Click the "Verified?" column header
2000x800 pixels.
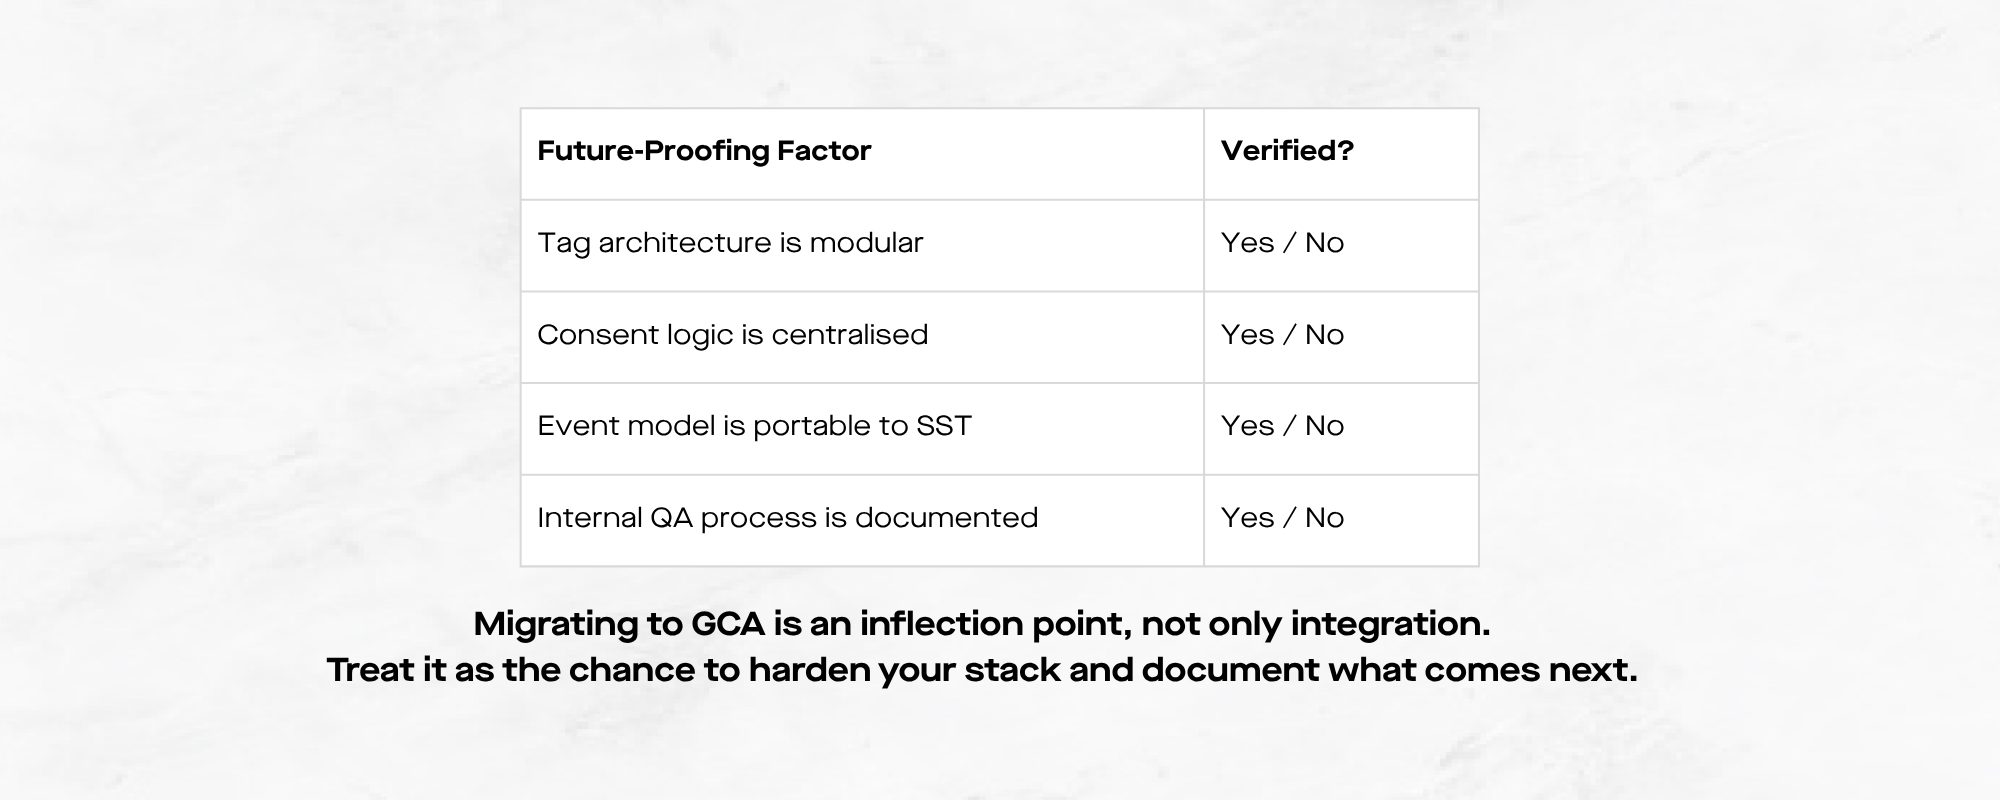1287,151
